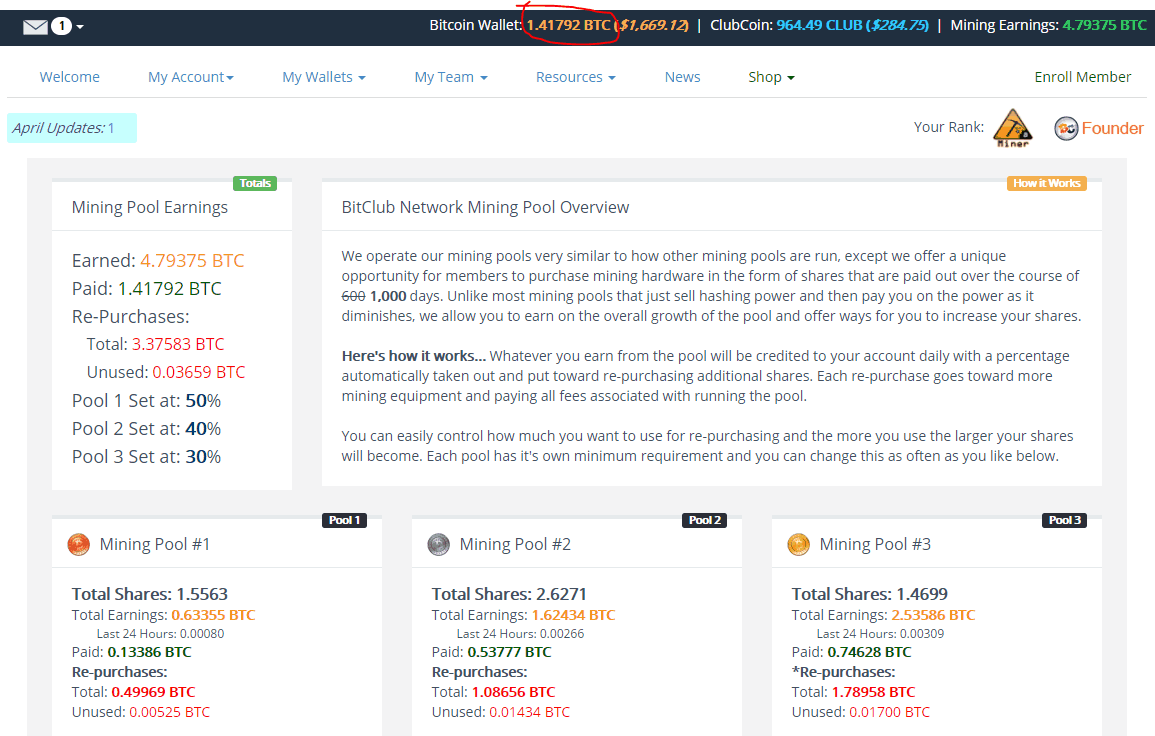This screenshot has height=736, width=1155.
Task: Click Unused: 0.01700 BTC in Pool 3
Action: point(861,712)
